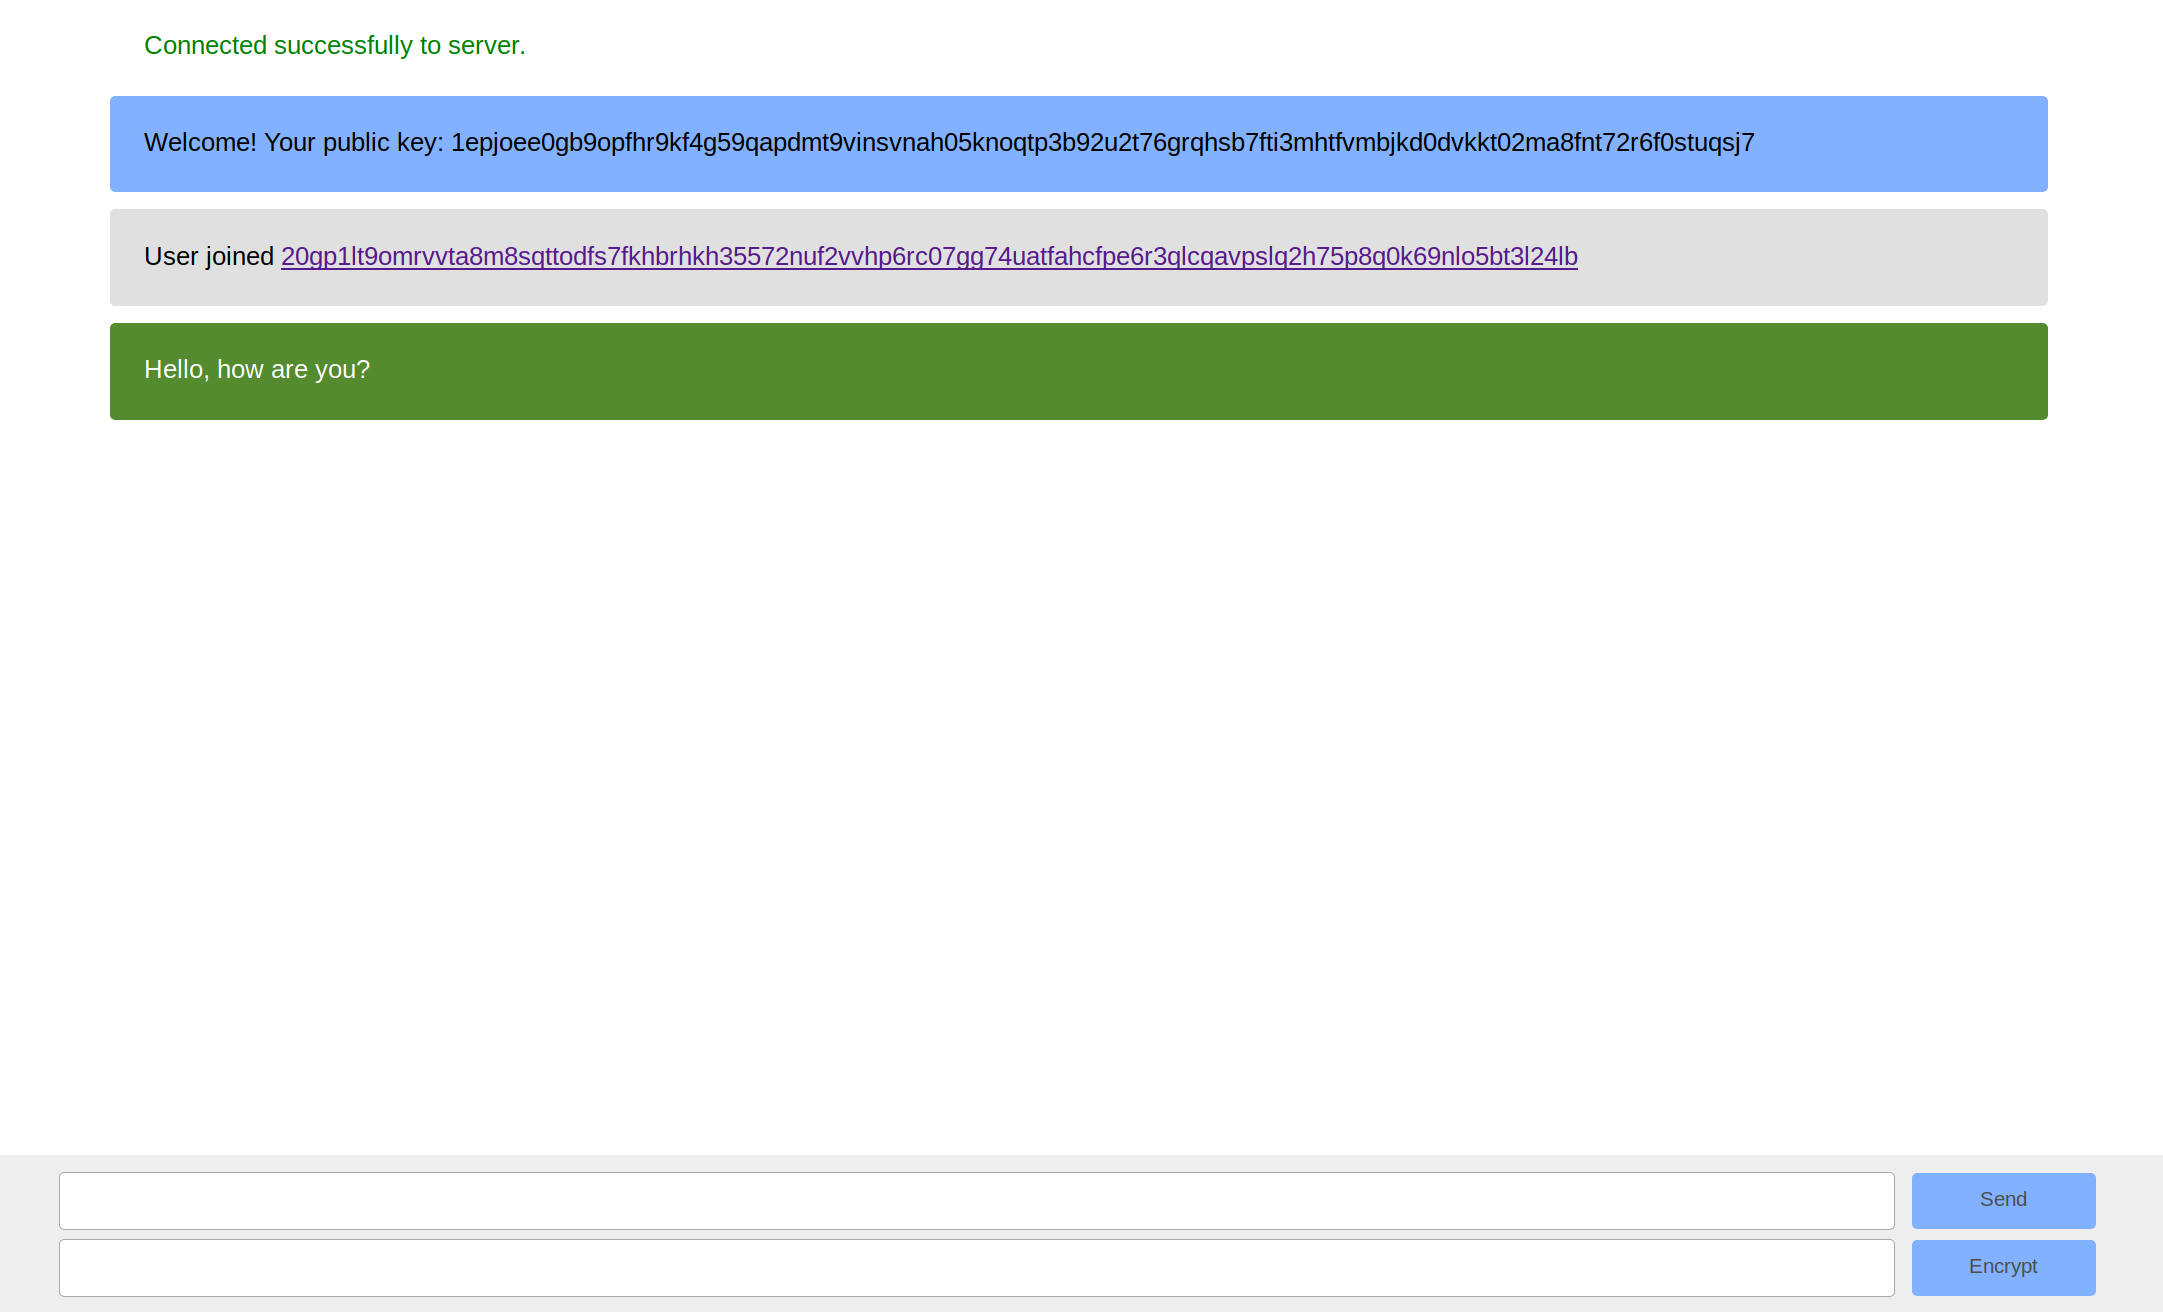This screenshot has height=1312, width=2163.
Task: Click the Send button
Action: (2003, 1200)
